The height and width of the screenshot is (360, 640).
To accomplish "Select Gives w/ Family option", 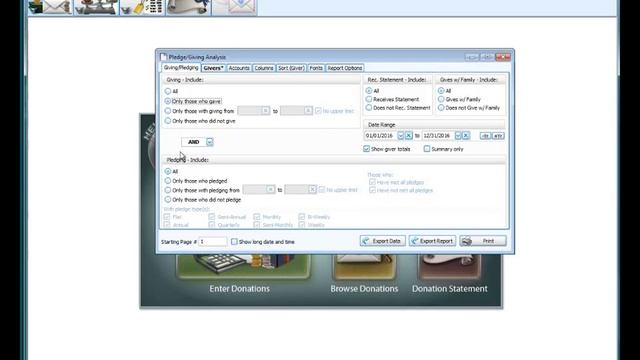I will click(x=441, y=99).
